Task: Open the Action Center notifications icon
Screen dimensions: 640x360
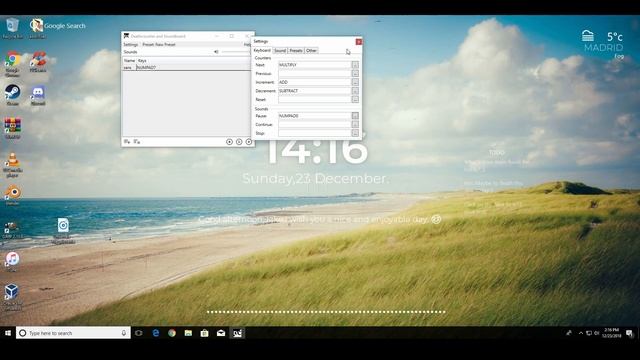Action: coord(629,333)
